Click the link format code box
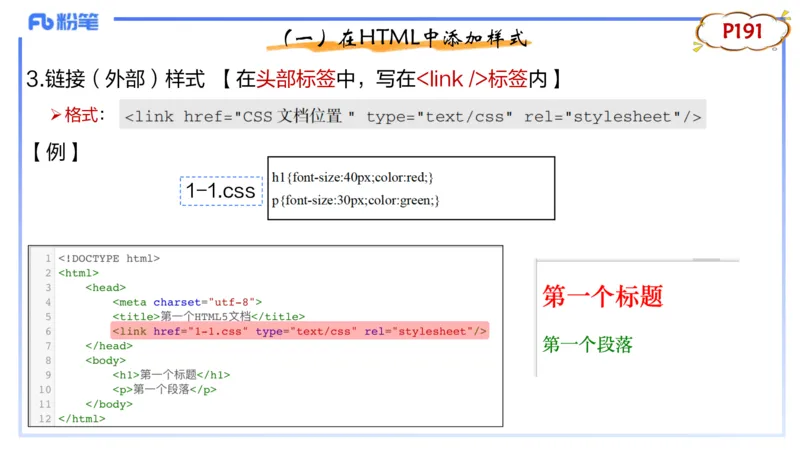 click(x=412, y=116)
